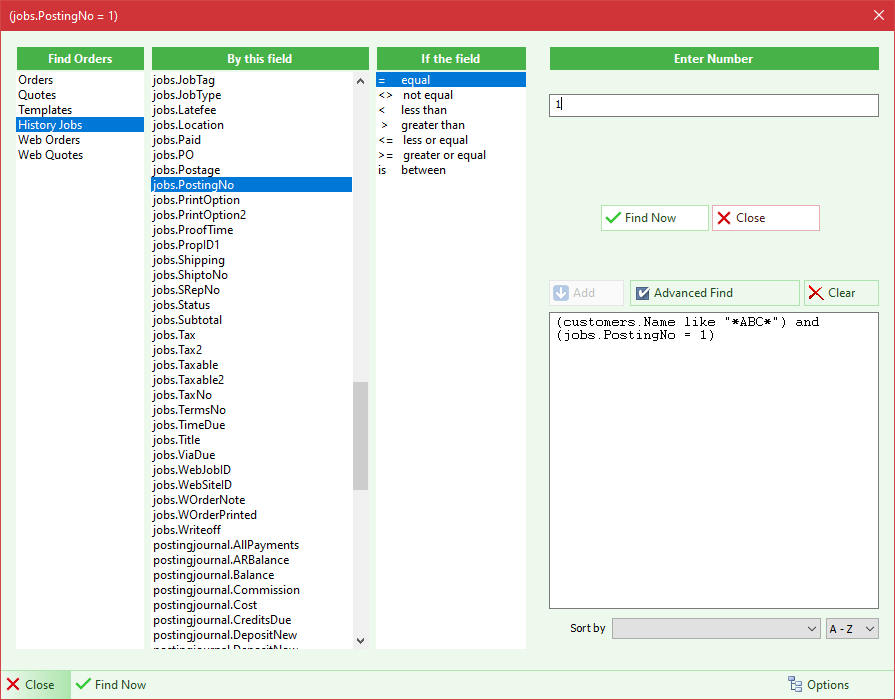Select jobs.PostingNo field
Screen dimensions: 895x700
tap(252, 184)
